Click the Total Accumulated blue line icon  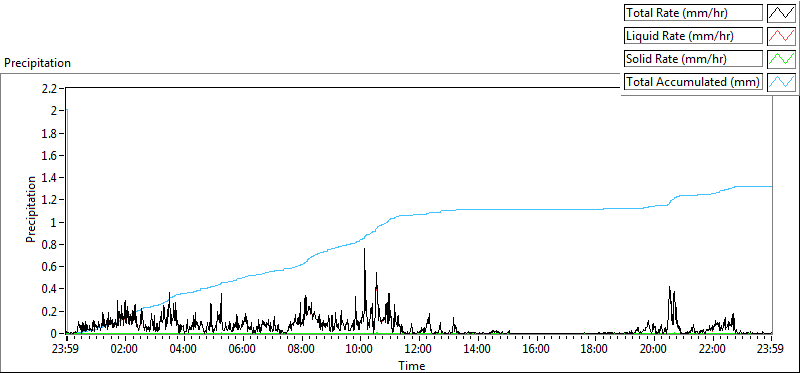[782, 82]
